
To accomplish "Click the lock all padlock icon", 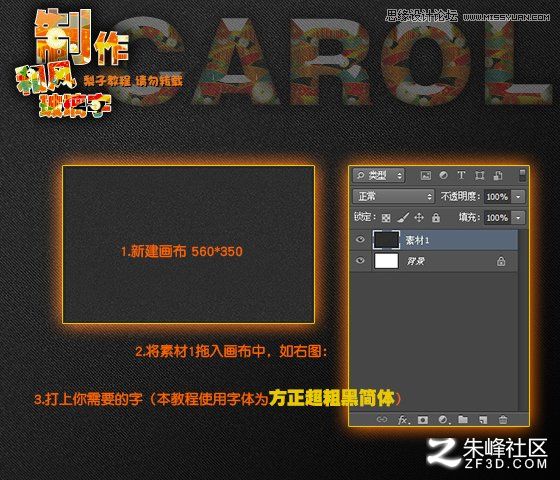I will (436, 218).
